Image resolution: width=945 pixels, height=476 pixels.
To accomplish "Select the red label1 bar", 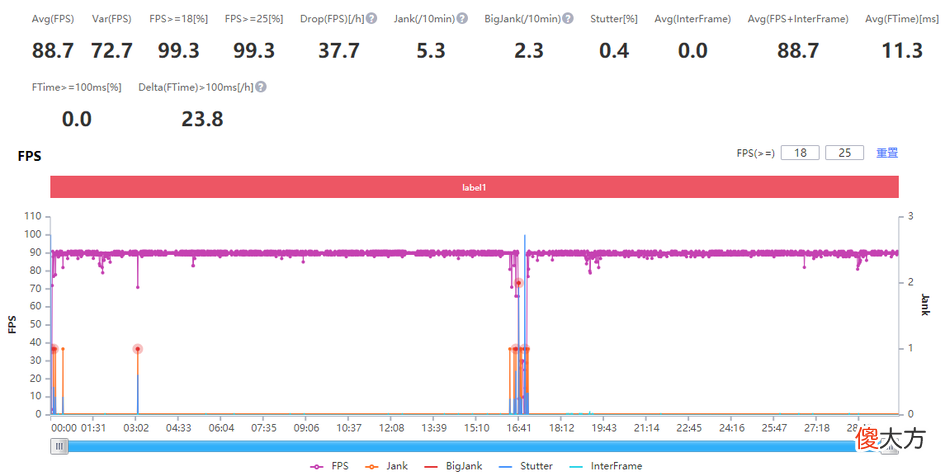I will point(474,187).
